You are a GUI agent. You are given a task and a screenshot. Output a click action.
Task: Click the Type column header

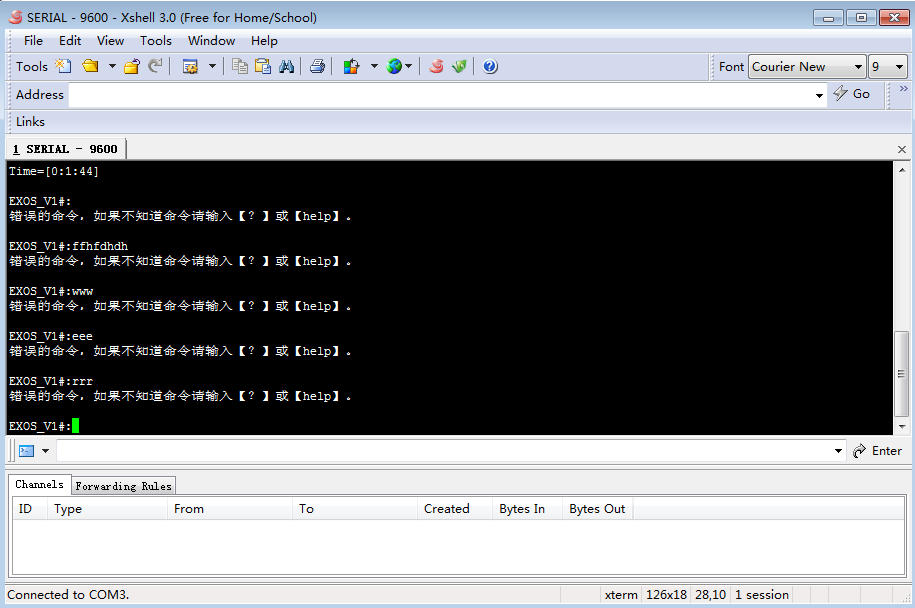(x=108, y=509)
